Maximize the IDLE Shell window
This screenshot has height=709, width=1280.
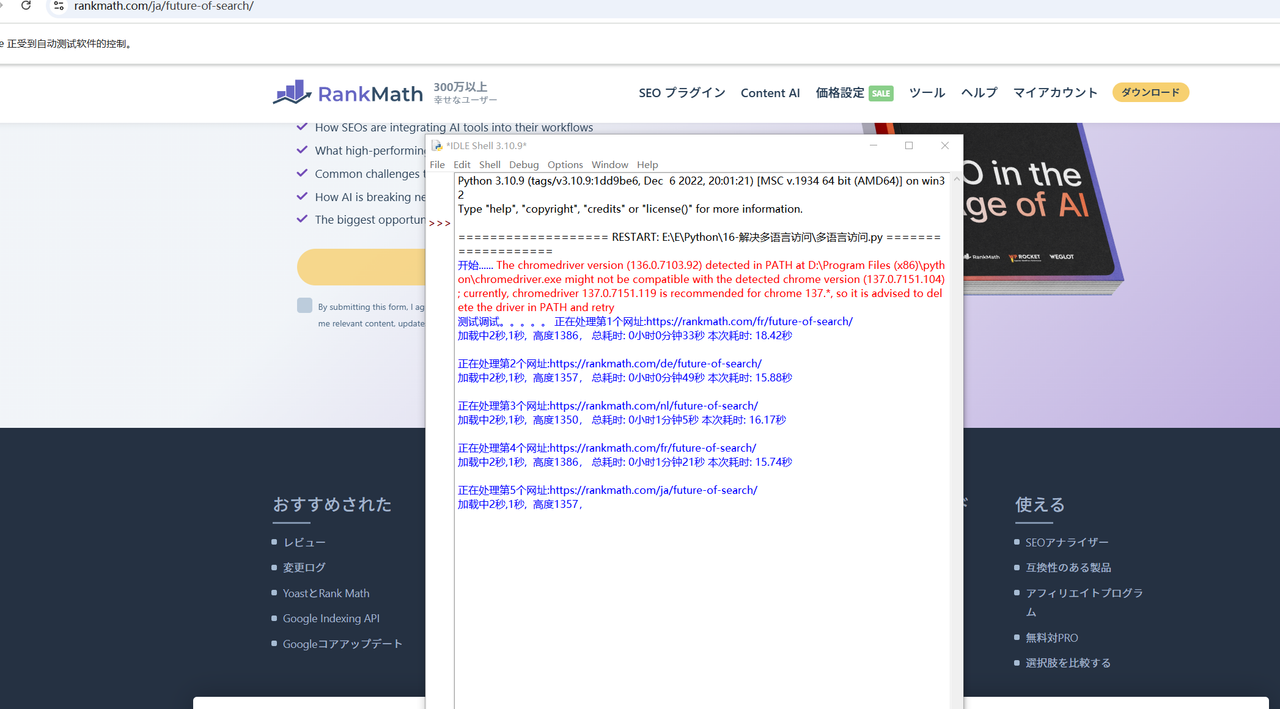pyautogui.click(x=909, y=146)
